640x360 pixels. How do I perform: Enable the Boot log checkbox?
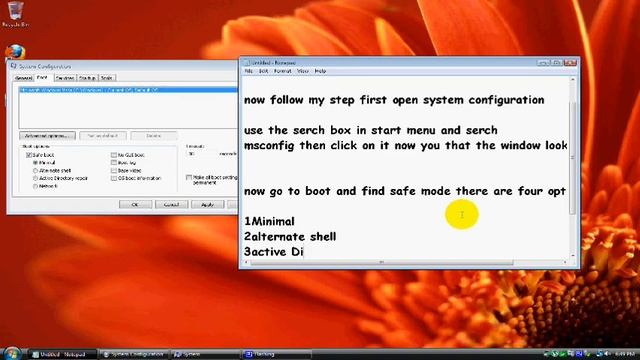(x=113, y=163)
